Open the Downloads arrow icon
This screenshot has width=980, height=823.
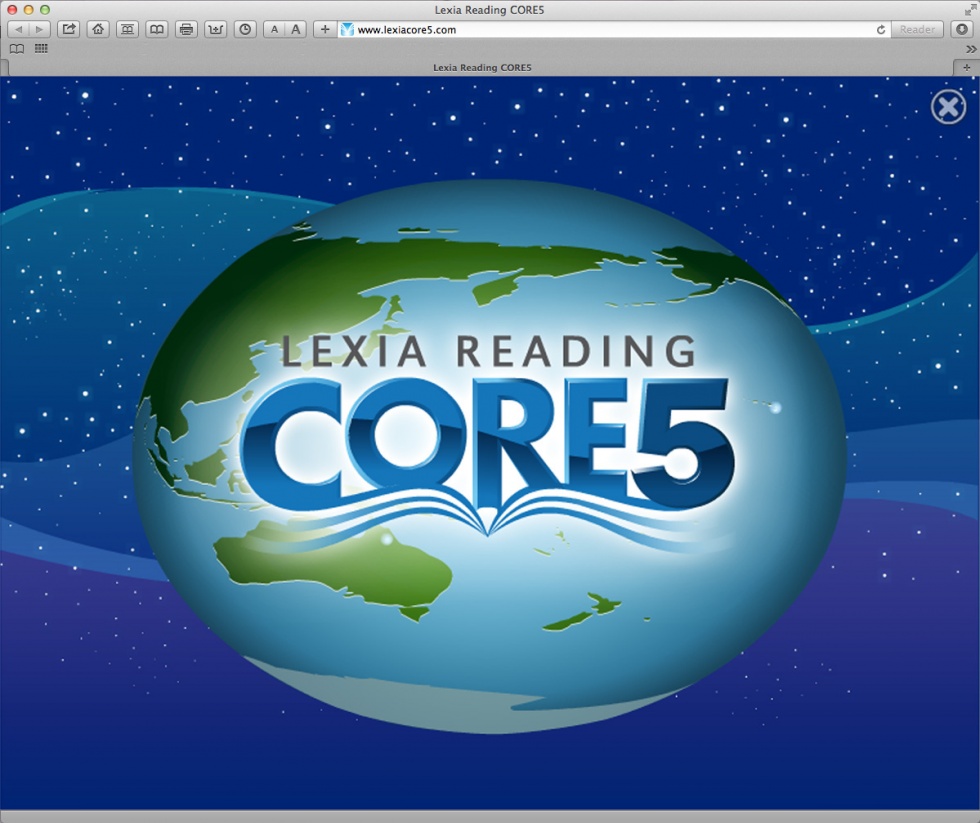962,29
